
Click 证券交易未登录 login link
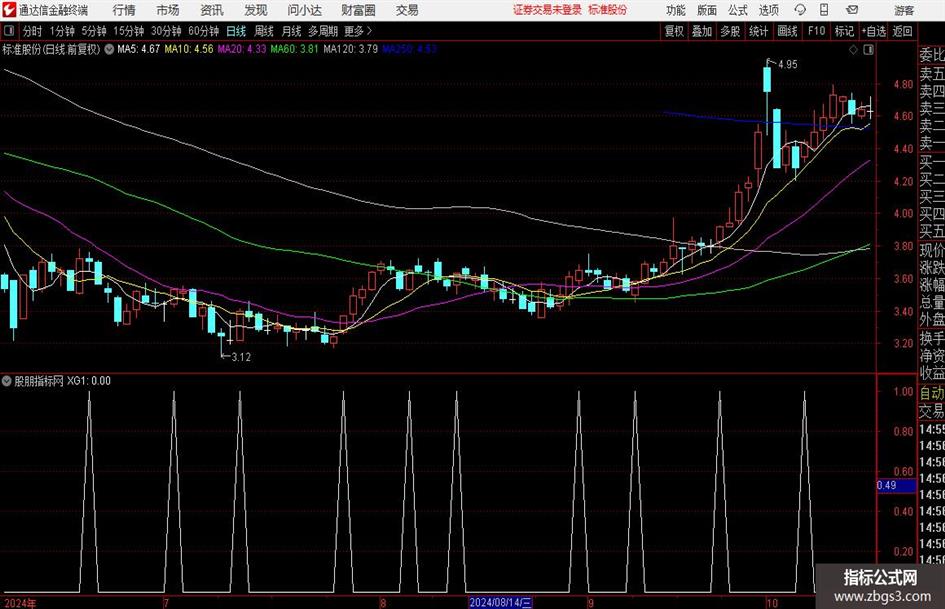tap(547, 10)
